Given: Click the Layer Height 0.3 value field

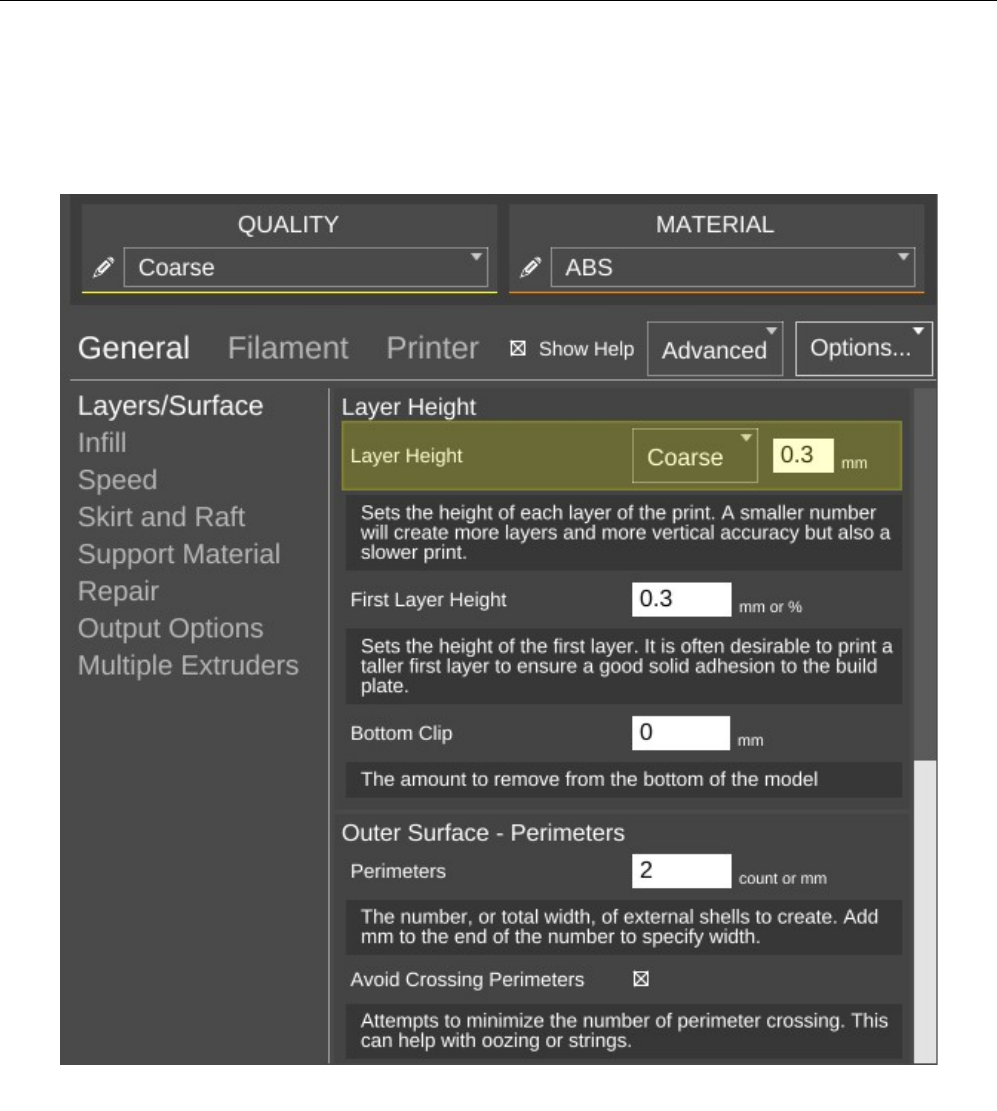Looking at the screenshot, I should click(803, 455).
